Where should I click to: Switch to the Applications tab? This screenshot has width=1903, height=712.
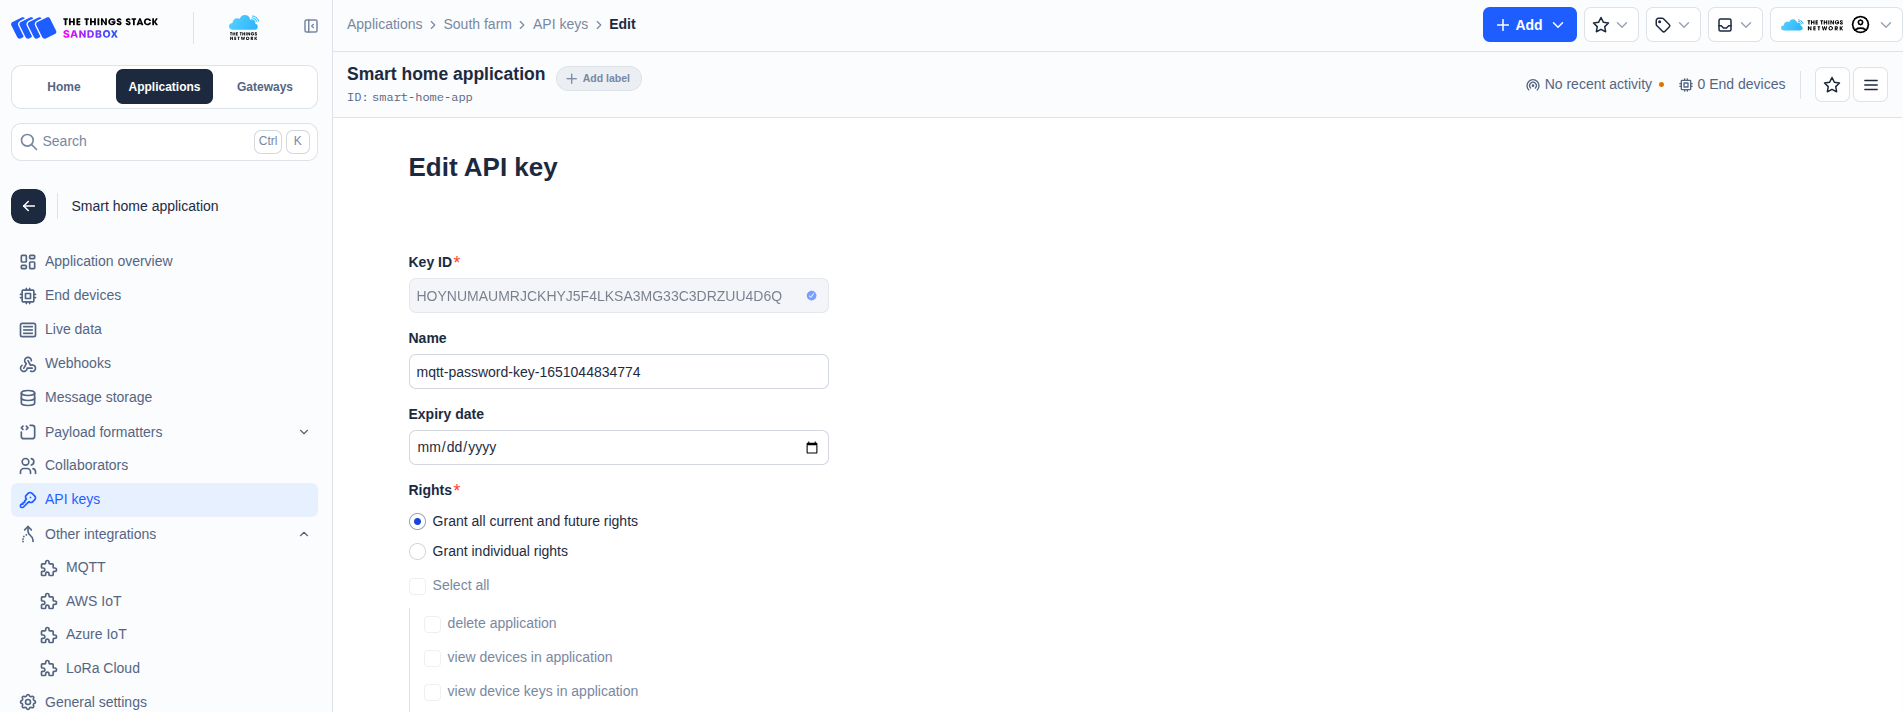pyautogui.click(x=164, y=87)
